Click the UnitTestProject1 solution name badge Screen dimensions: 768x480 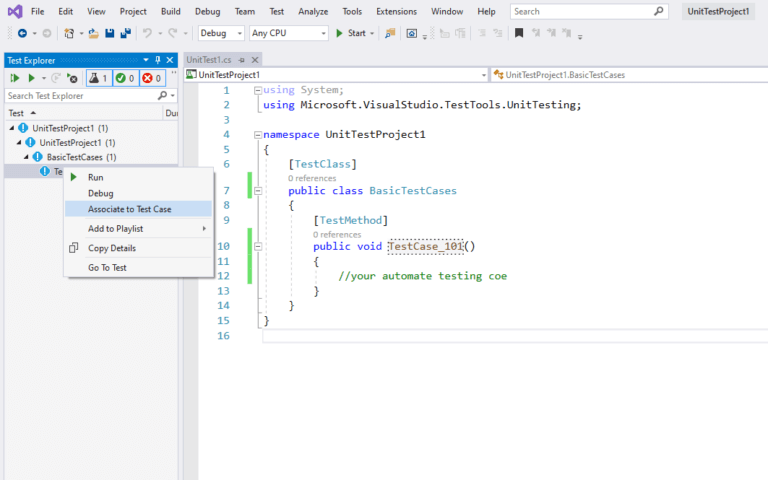coord(718,11)
